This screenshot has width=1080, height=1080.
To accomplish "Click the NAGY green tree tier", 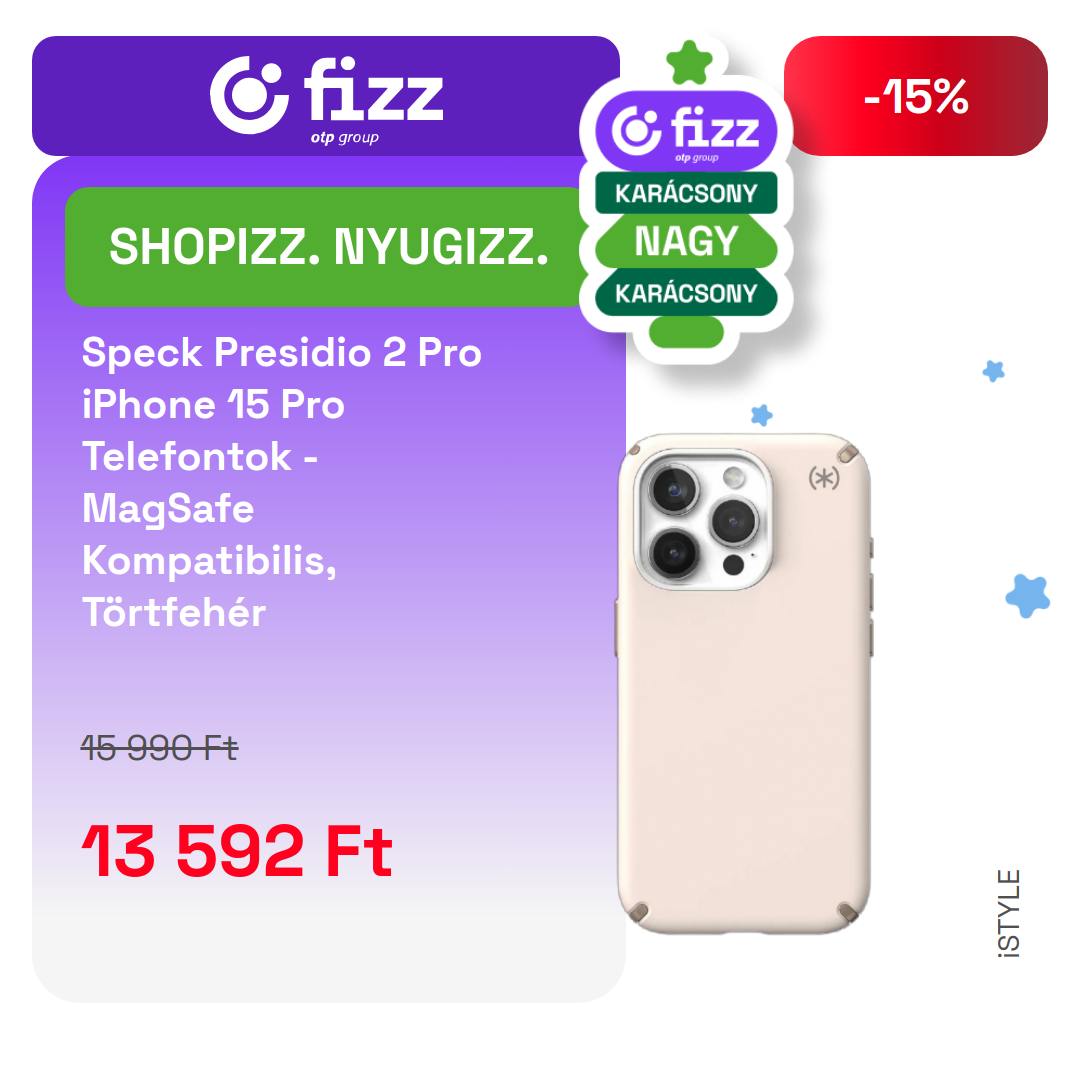I will pyautogui.click(x=686, y=241).
